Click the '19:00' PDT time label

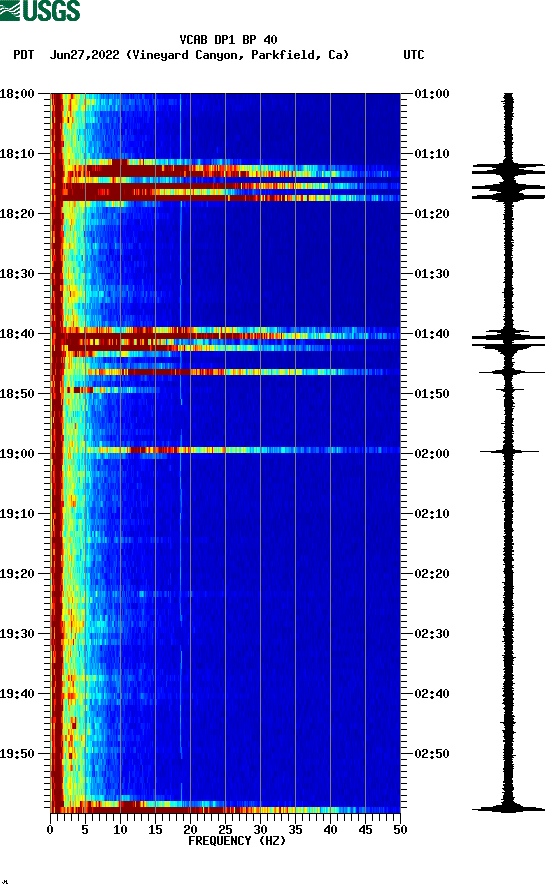17,454
